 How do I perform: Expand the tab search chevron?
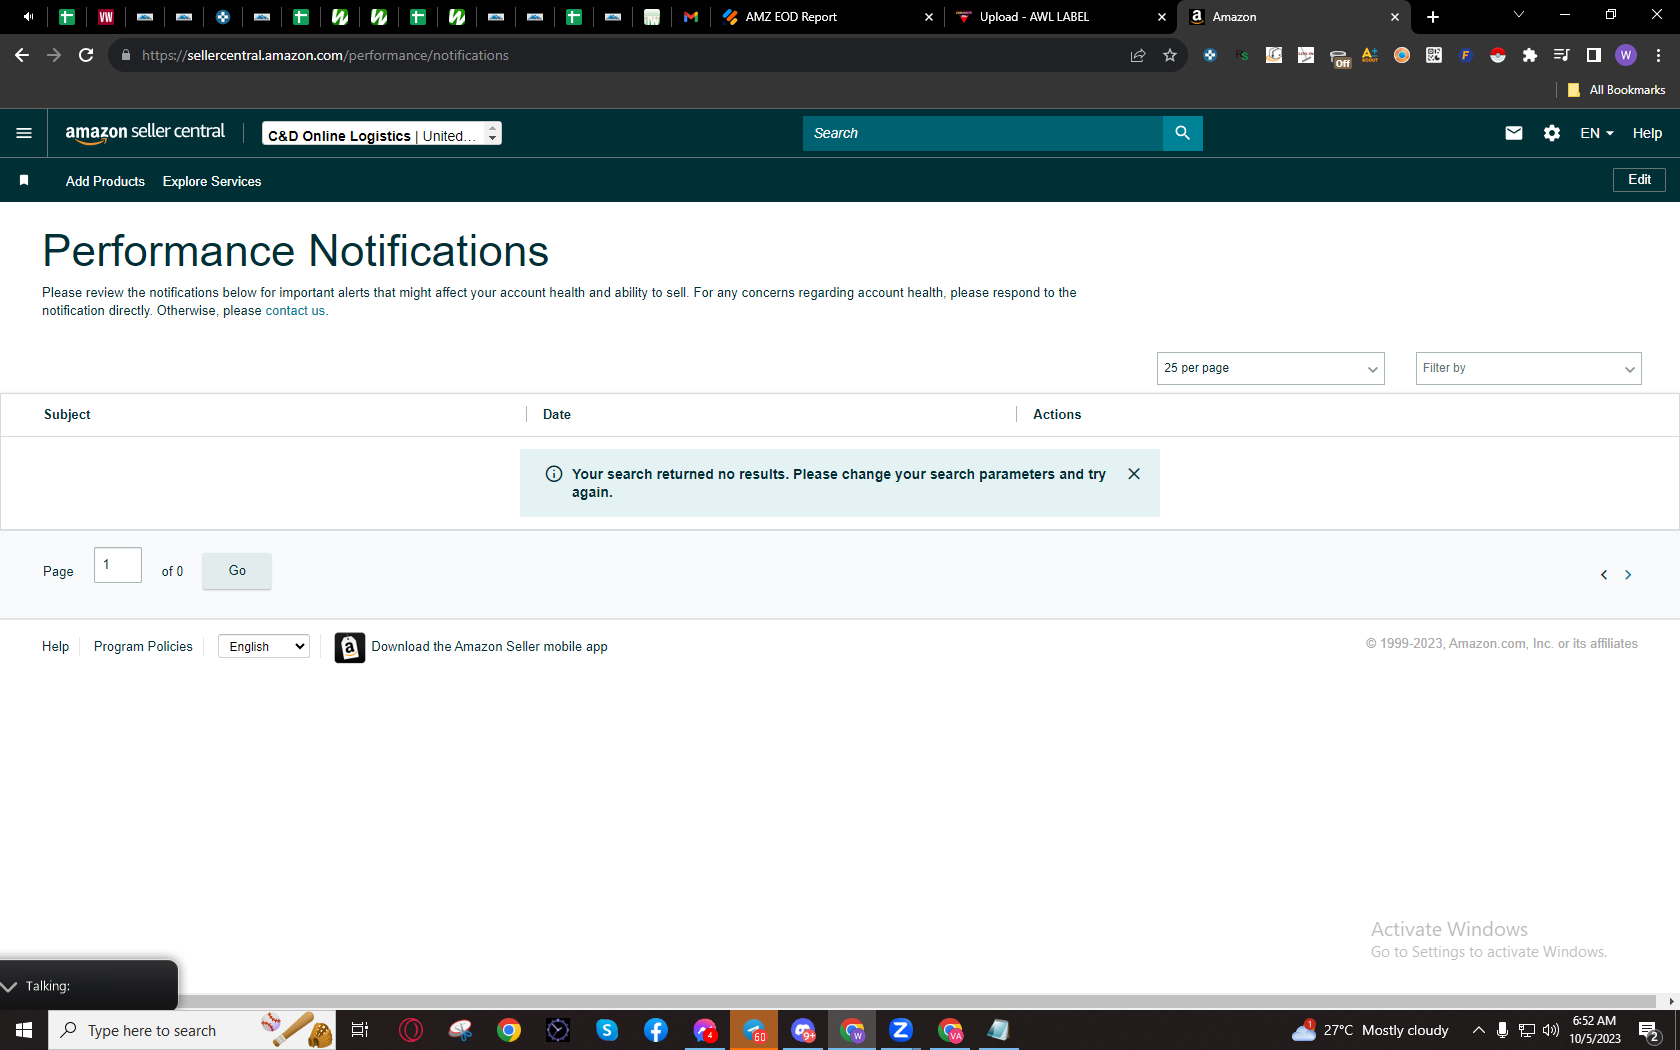point(1519,15)
